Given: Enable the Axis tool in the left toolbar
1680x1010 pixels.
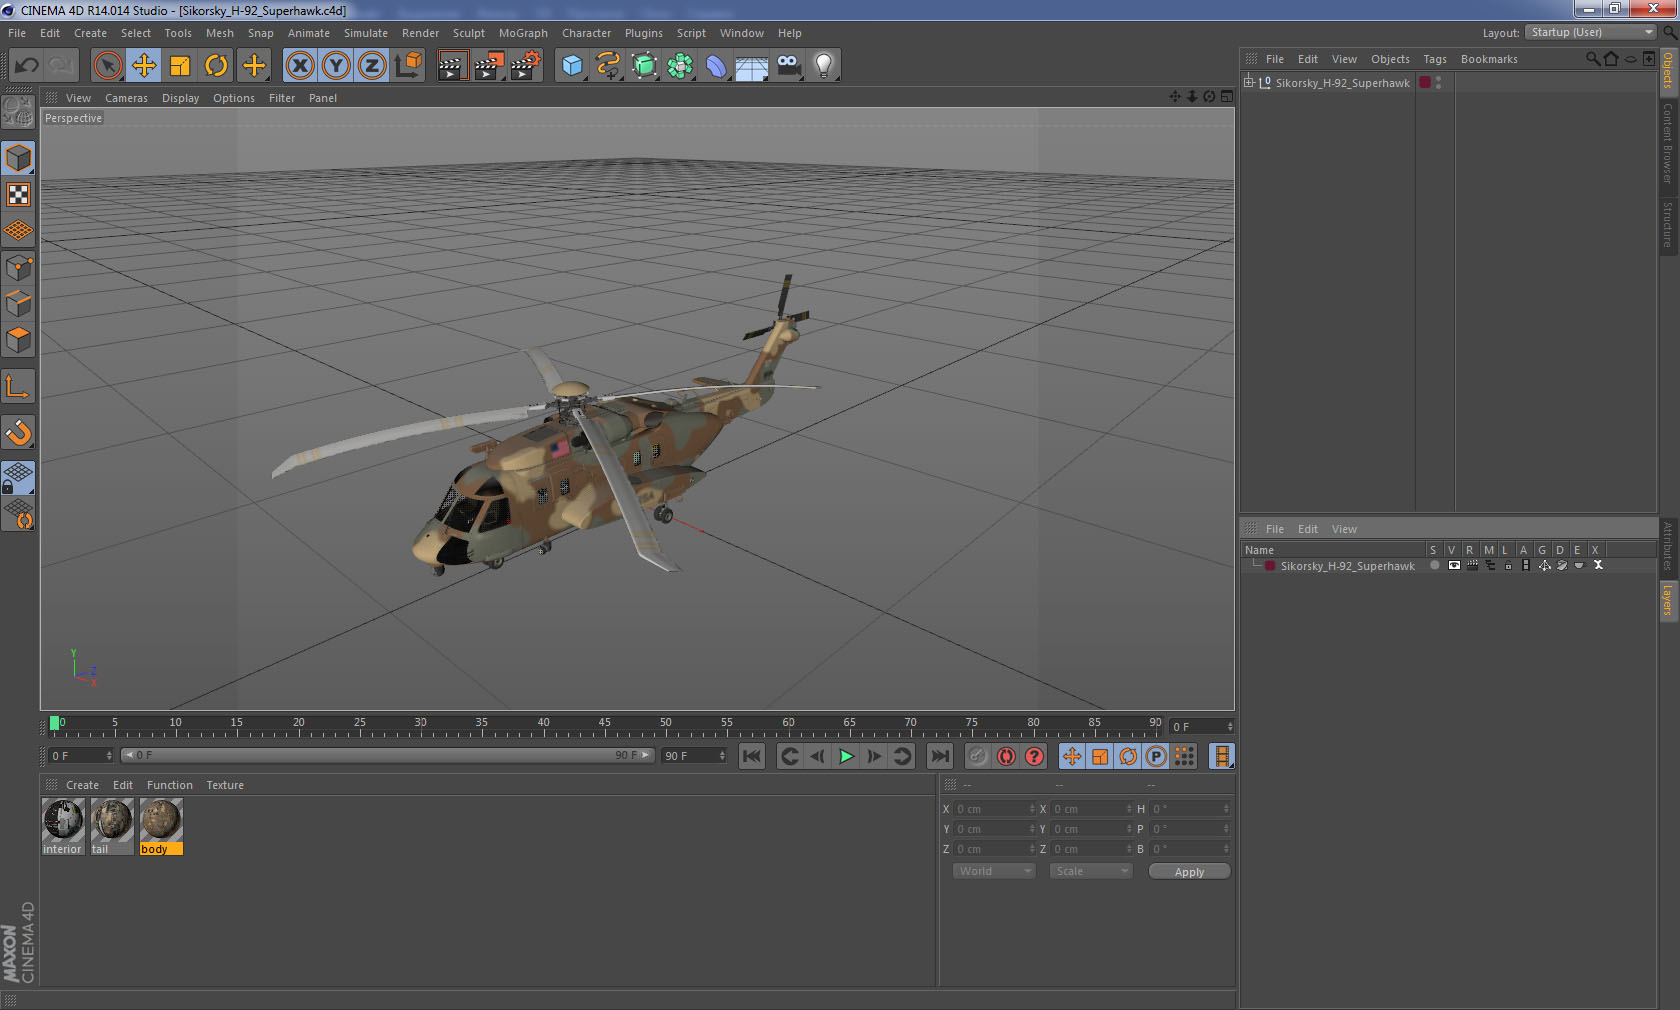Looking at the screenshot, I should pyautogui.click(x=18, y=386).
